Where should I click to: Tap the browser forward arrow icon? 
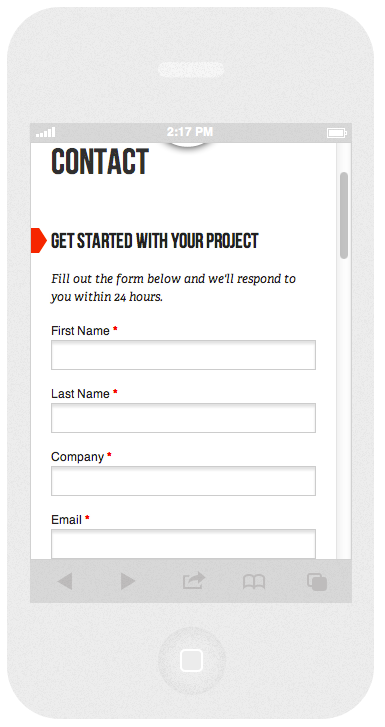click(128, 581)
